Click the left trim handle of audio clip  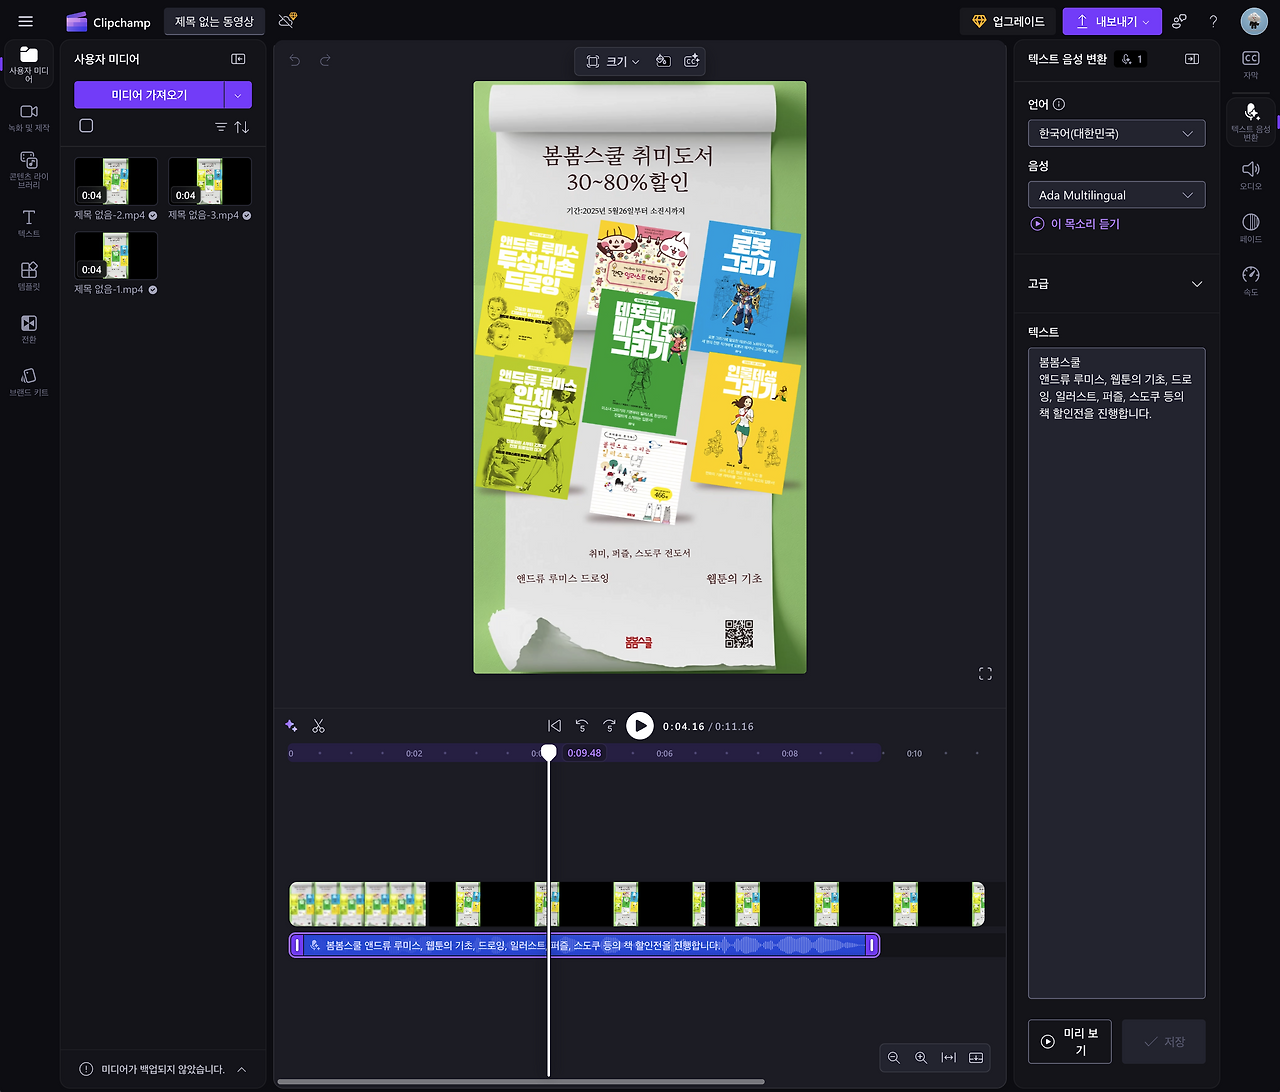click(297, 945)
